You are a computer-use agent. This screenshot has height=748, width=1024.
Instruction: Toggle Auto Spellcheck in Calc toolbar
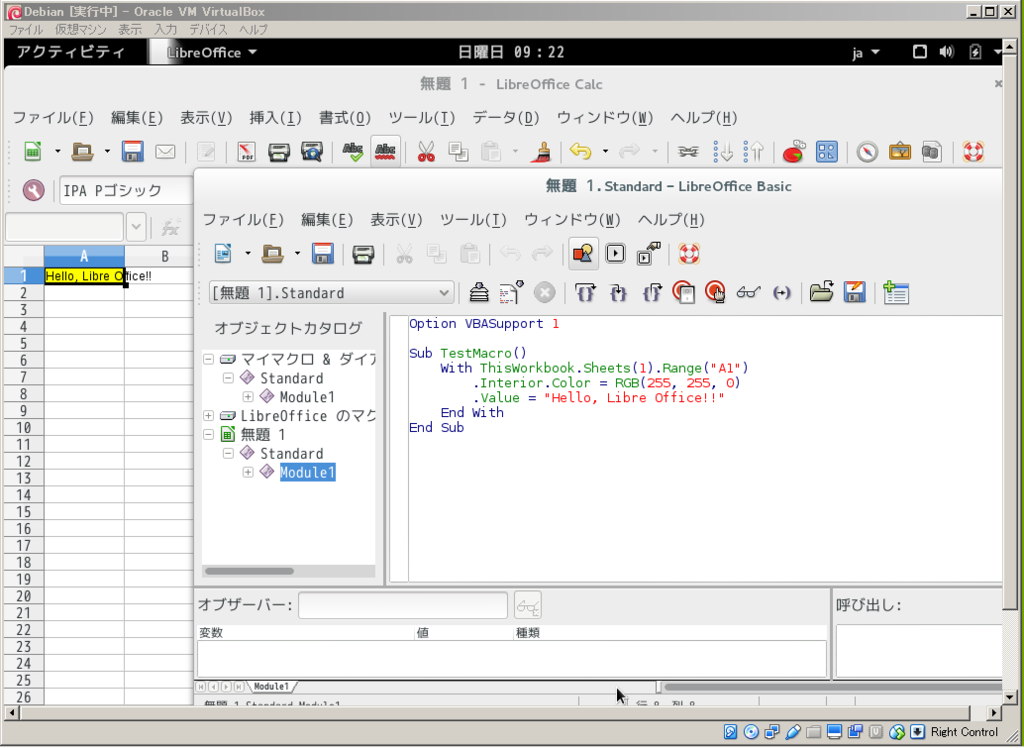point(385,152)
